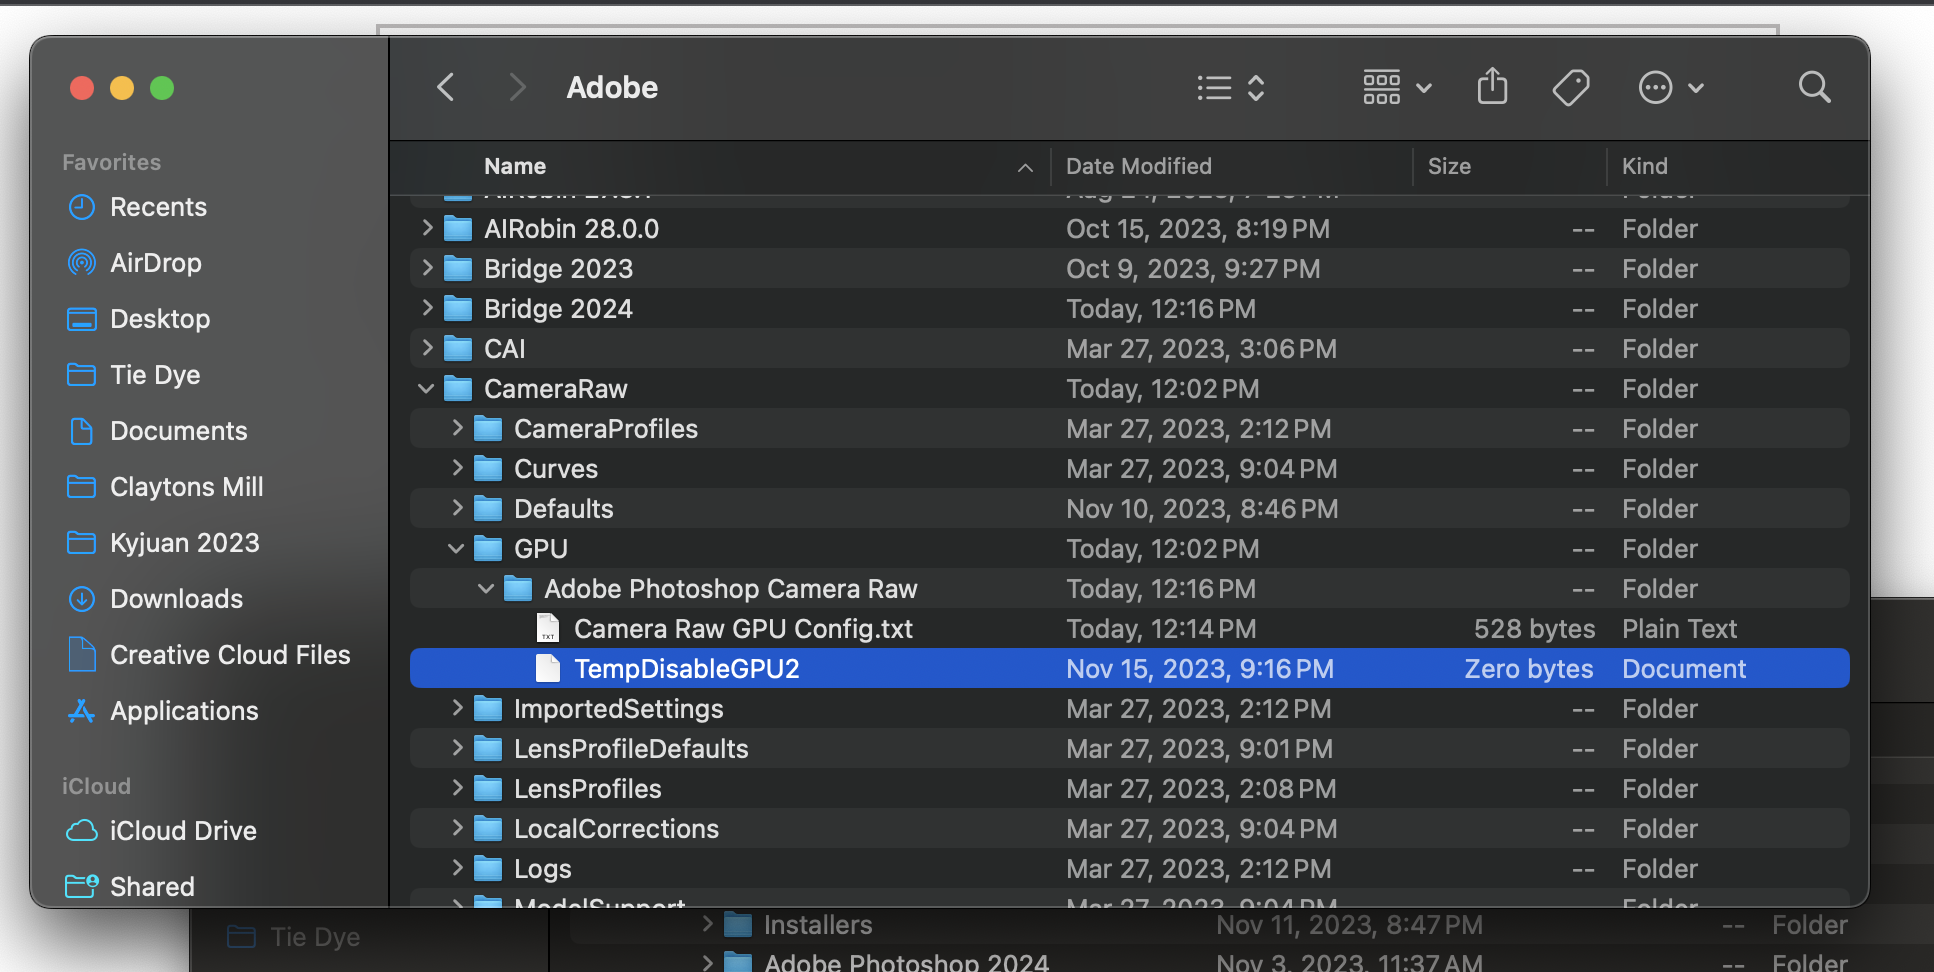Screen dimensions: 1934x972
Task: Open the More options ellipsis icon
Action: tap(1655, 88)
